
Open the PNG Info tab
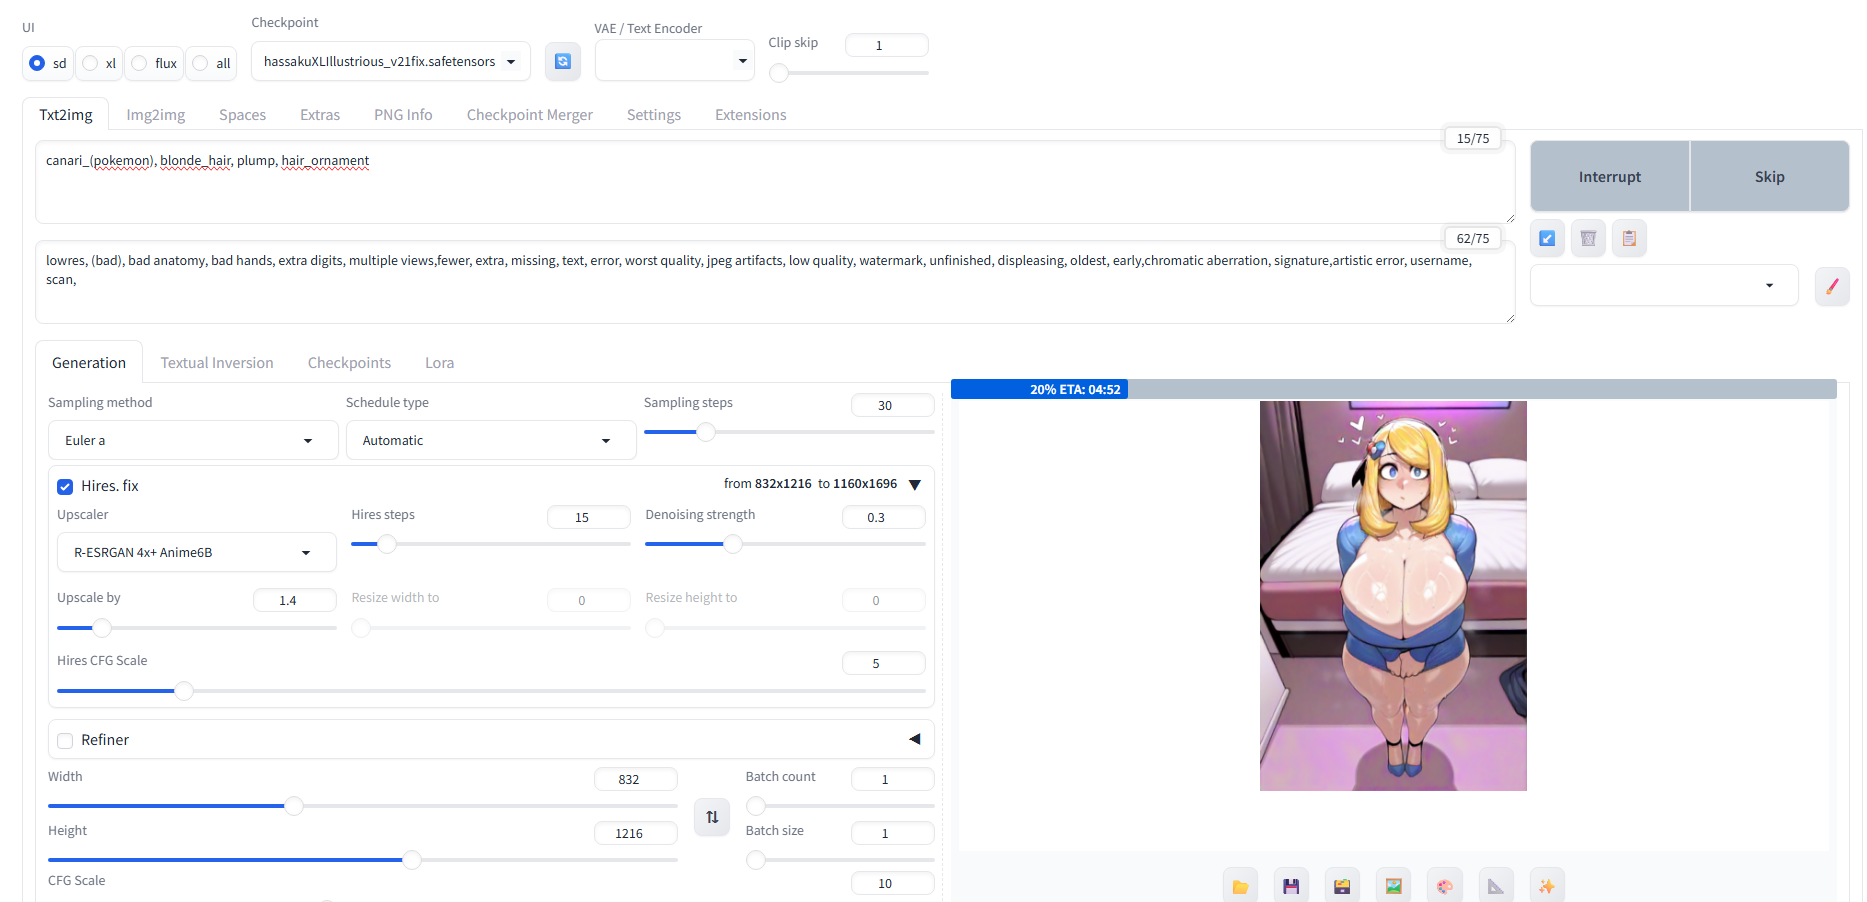pos(403,115)
